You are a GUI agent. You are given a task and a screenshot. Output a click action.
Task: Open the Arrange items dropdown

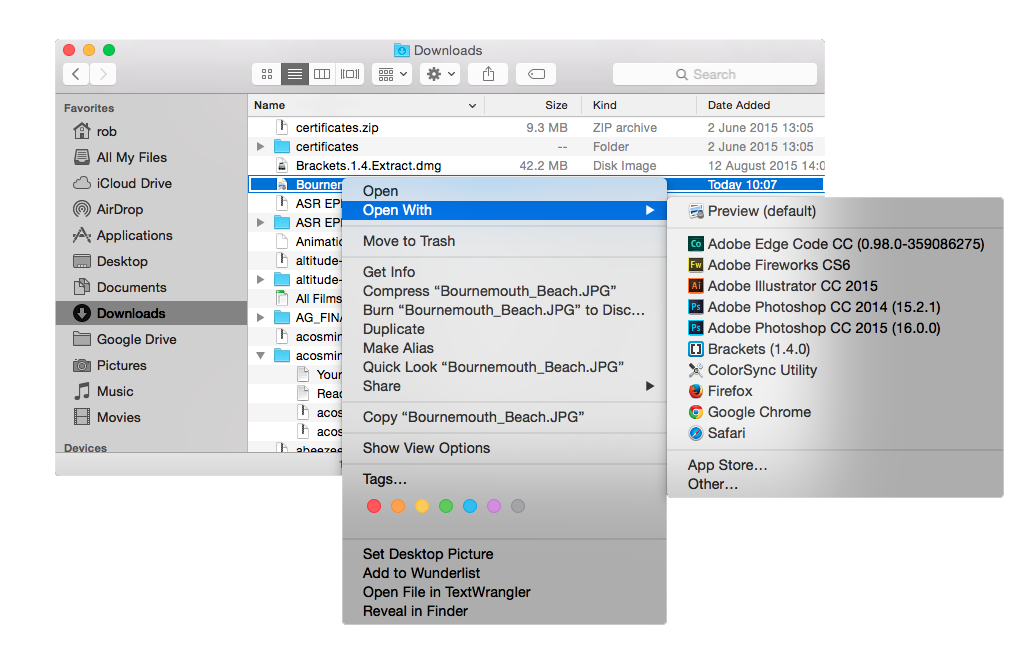(x=393, y=74)
